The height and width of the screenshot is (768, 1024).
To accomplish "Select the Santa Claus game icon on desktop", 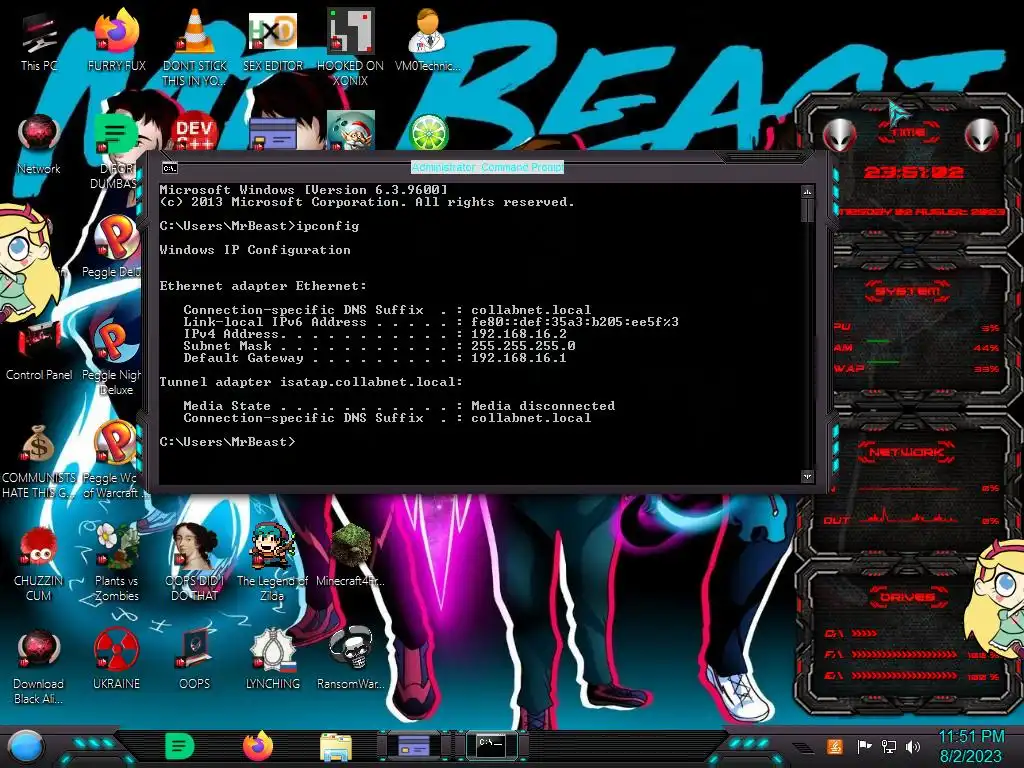I will click(x=351, y=131).
